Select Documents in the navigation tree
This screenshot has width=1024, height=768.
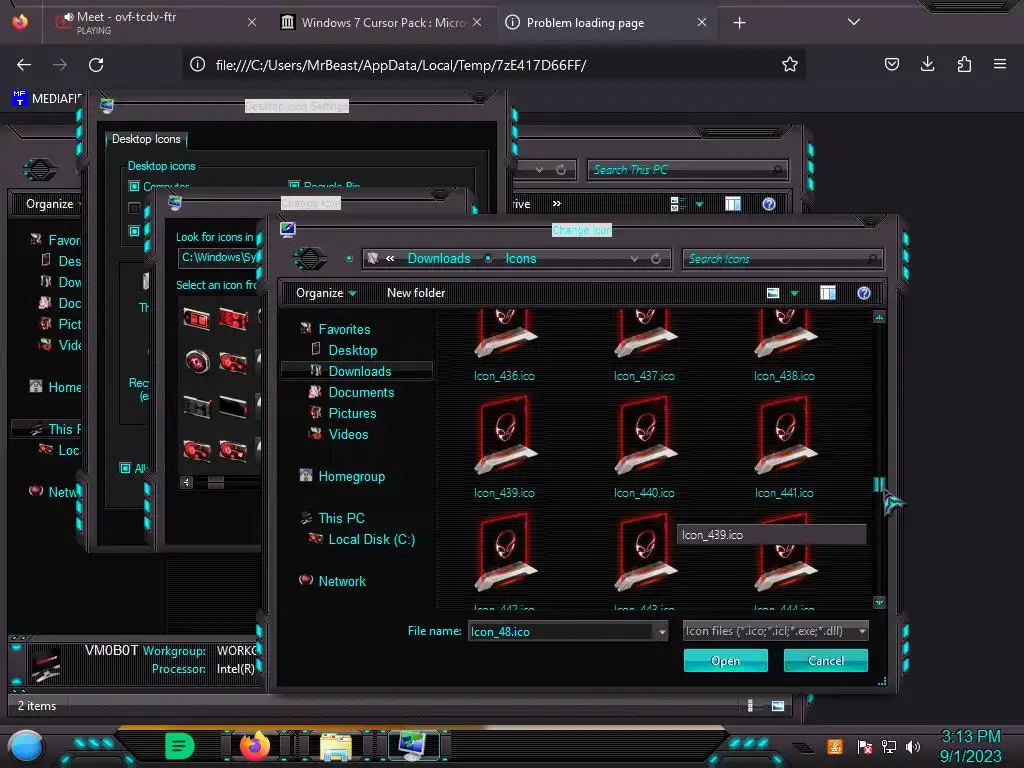(x=361, y=392)
